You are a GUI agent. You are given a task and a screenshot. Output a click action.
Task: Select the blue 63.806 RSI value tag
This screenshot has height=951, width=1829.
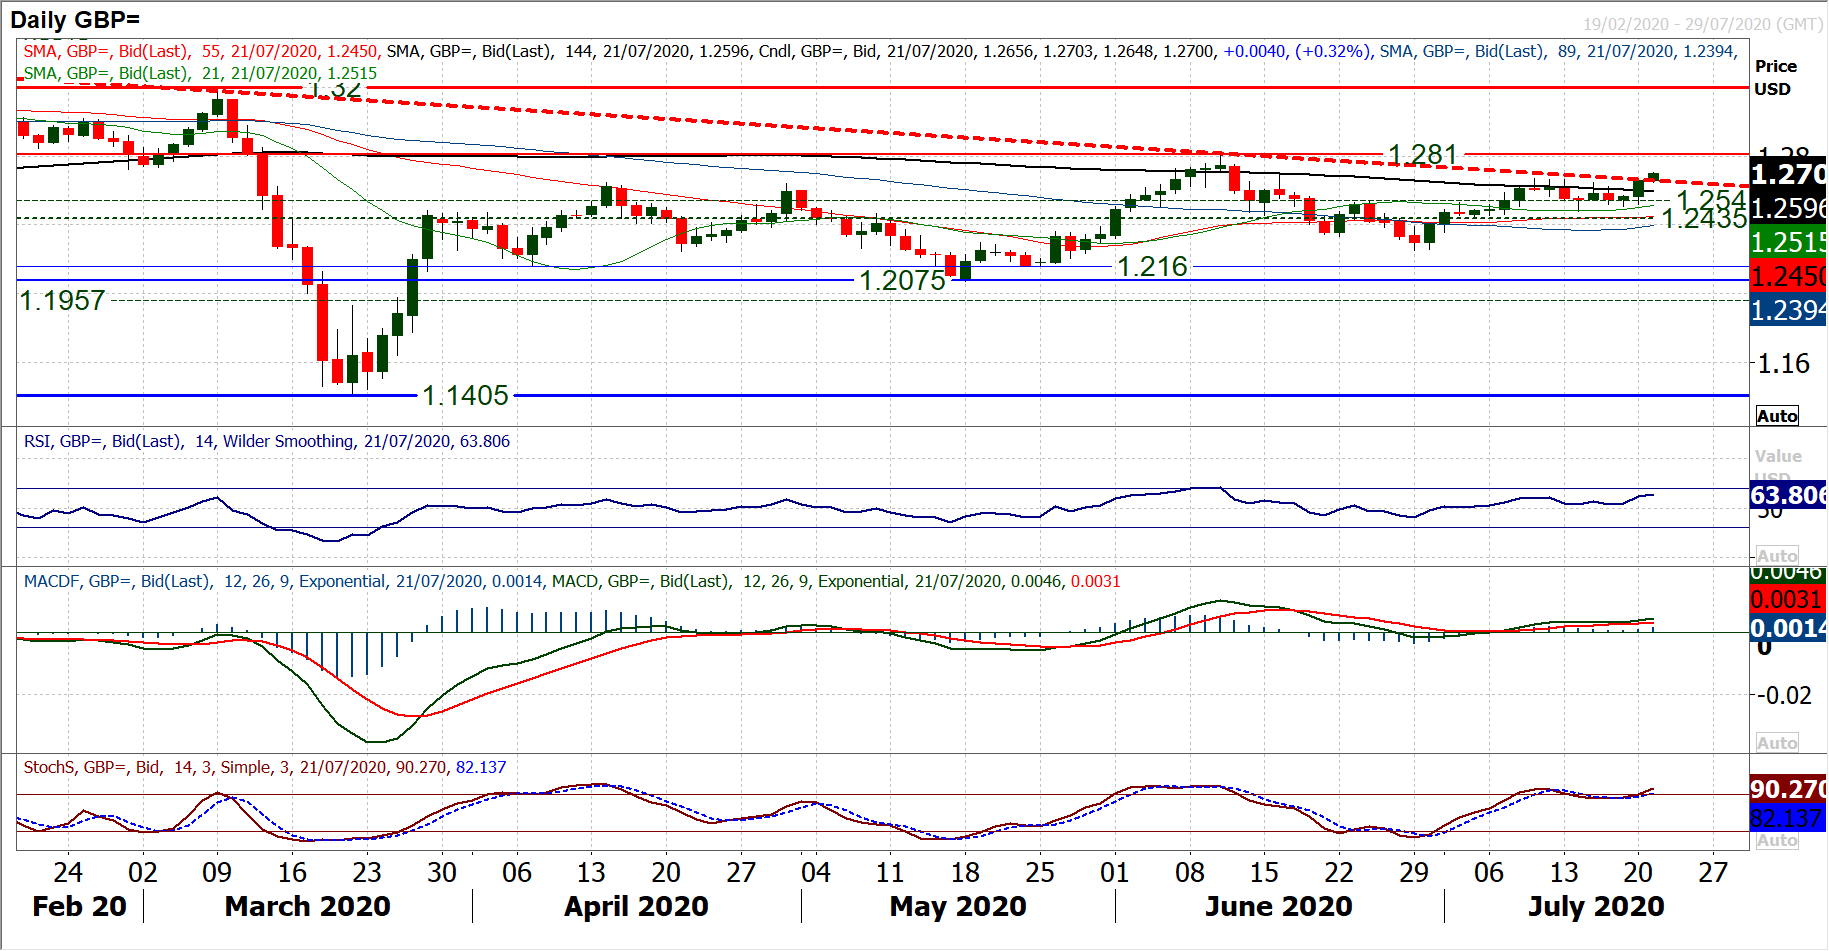[1788, 495]
